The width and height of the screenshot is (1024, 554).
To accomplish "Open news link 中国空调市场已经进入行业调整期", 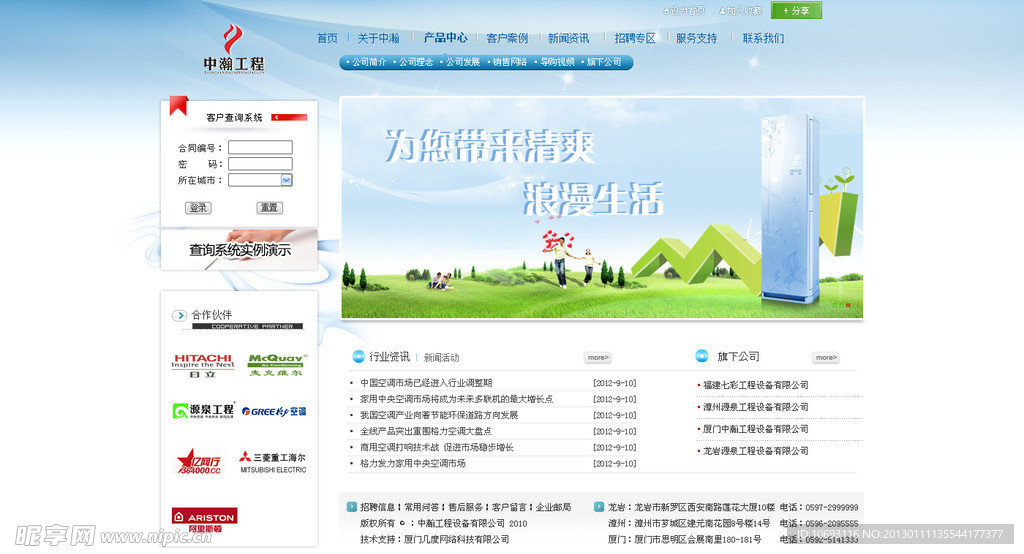I will [426, 383].
